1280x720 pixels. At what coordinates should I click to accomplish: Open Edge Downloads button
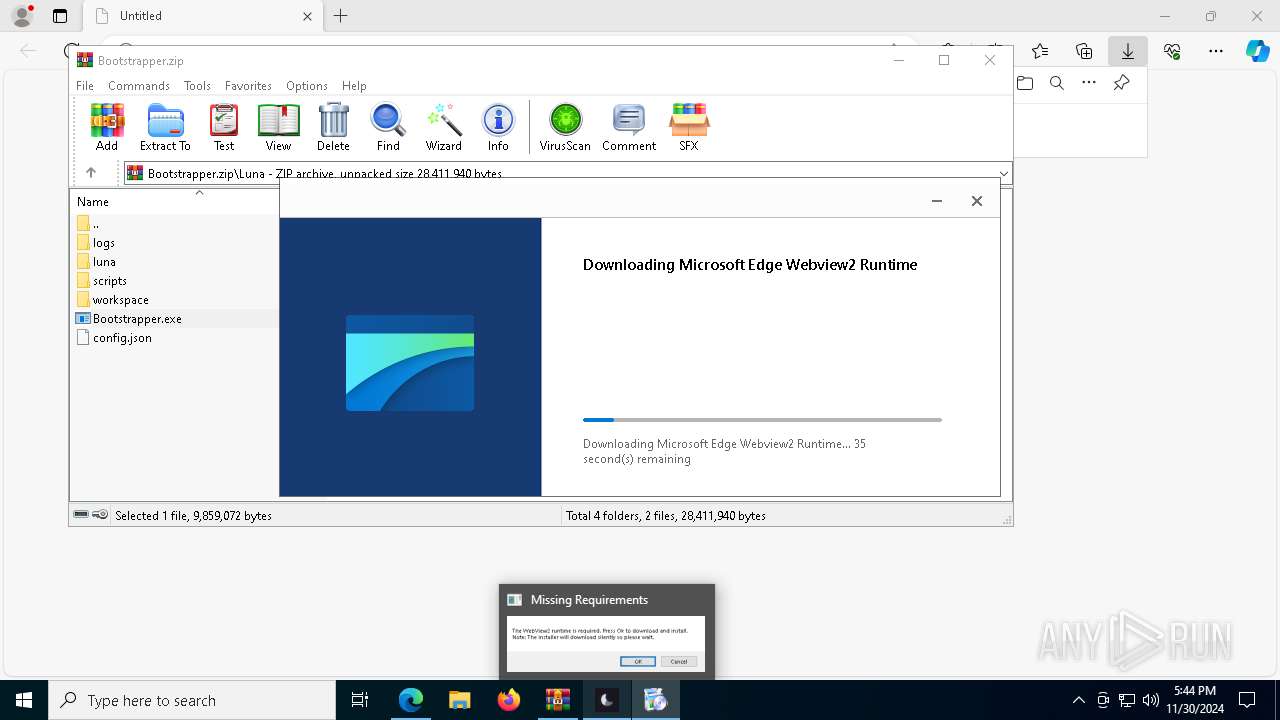coord(1128,51)
